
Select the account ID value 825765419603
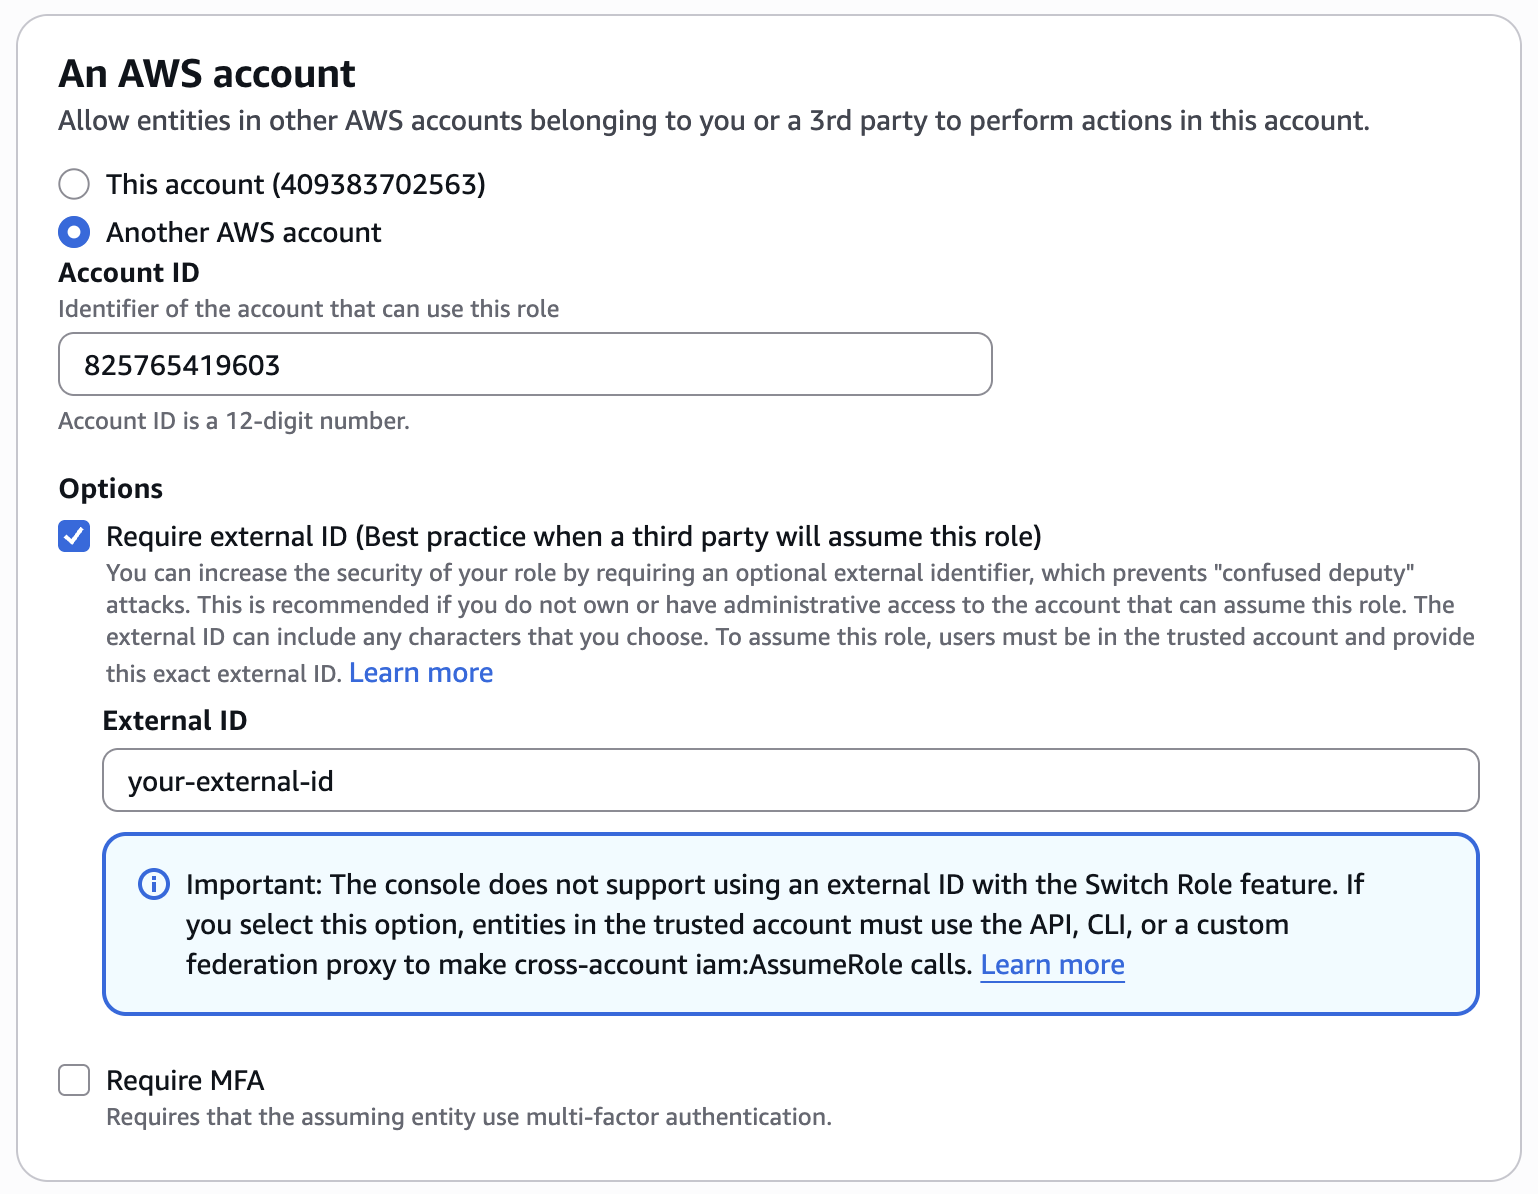click(x=182, y=365)
